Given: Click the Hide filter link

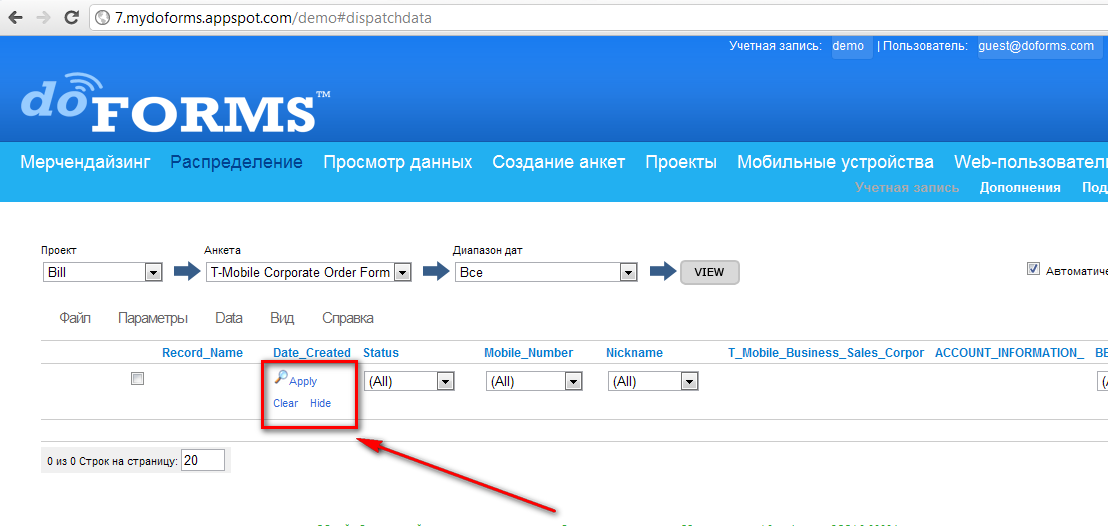Looking at the screenshot, I should 320,403.
